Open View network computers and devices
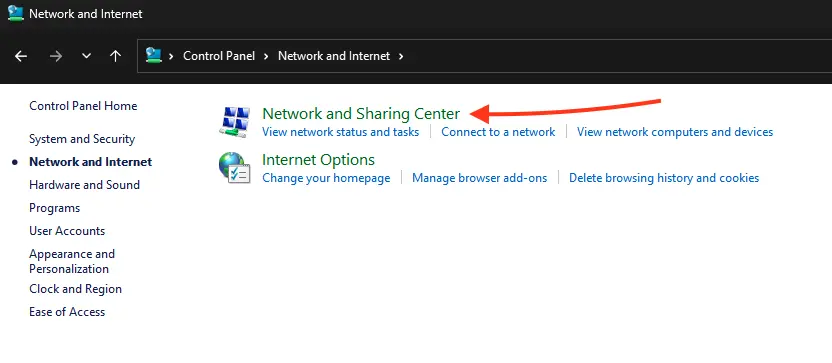The image size is (832, 363). pyautogui.click(x=675, y=132)
